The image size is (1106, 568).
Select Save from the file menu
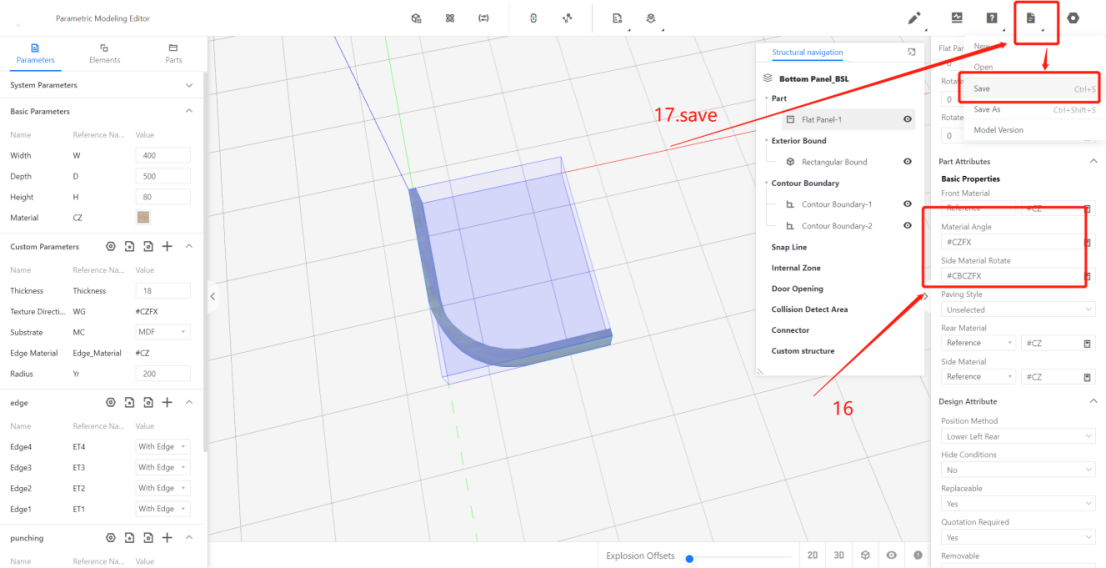coord(983,88)
